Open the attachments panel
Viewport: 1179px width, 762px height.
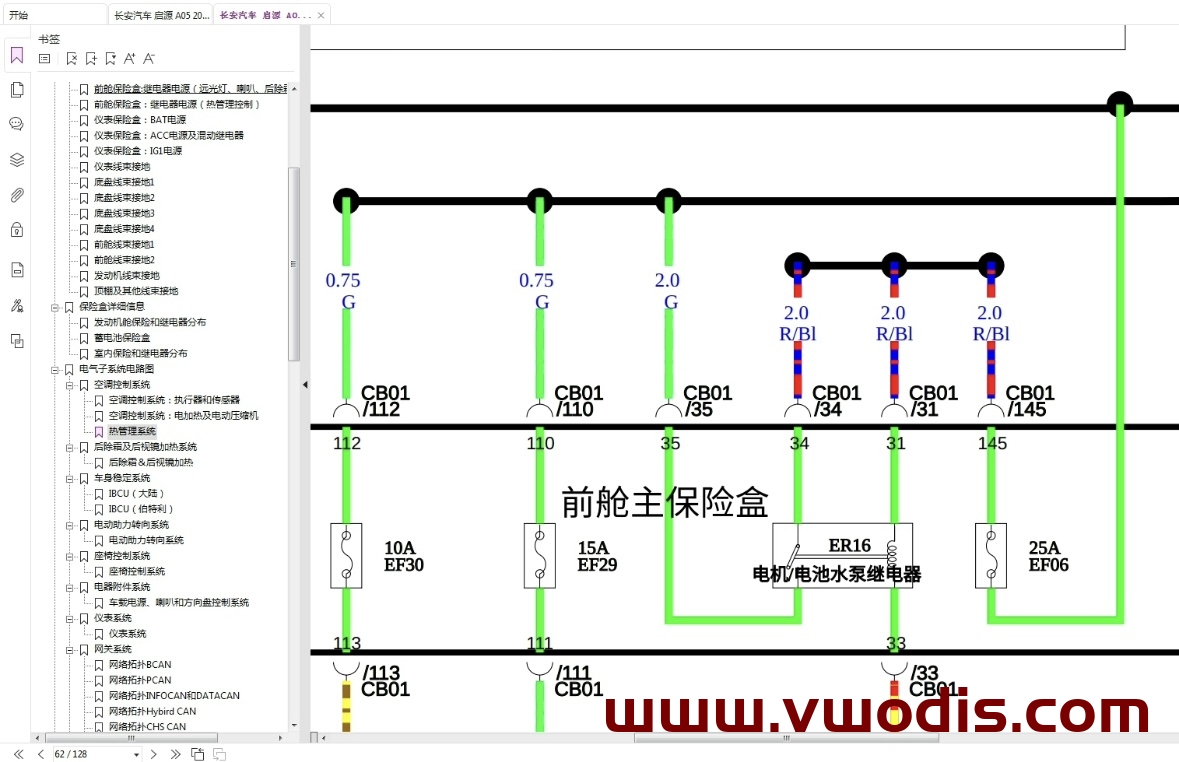coord(17,194)
